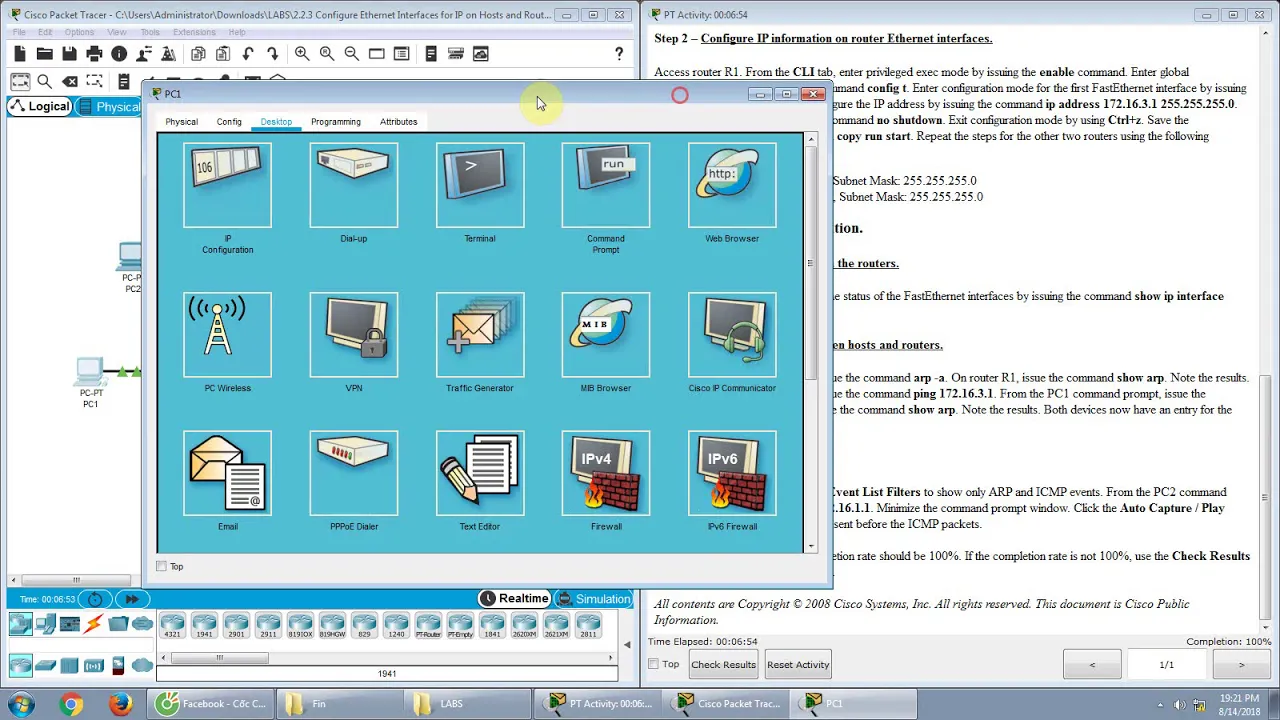Click the Print toolbar icon

(x=94, y=54)
